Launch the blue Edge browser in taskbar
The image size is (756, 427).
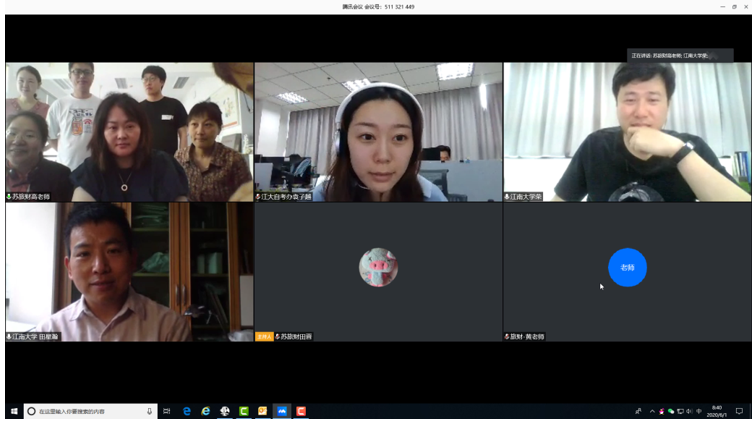[187, 411]
